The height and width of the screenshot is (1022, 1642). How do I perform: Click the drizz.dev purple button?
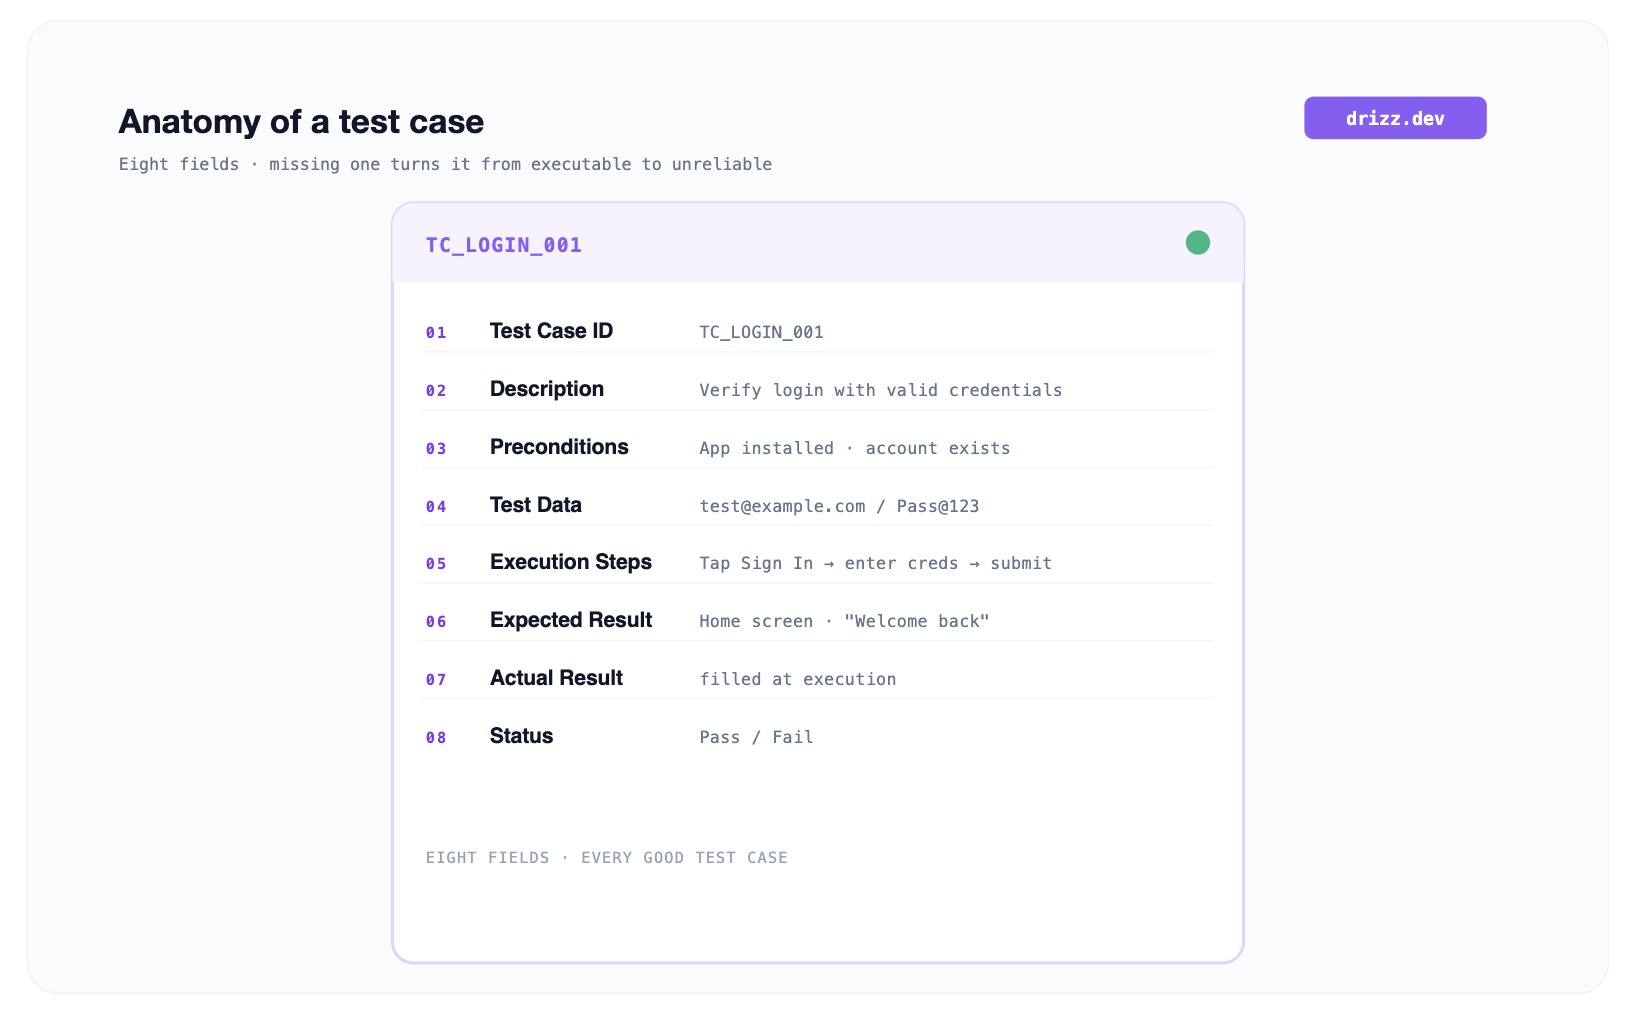(x=1395, y=118)
